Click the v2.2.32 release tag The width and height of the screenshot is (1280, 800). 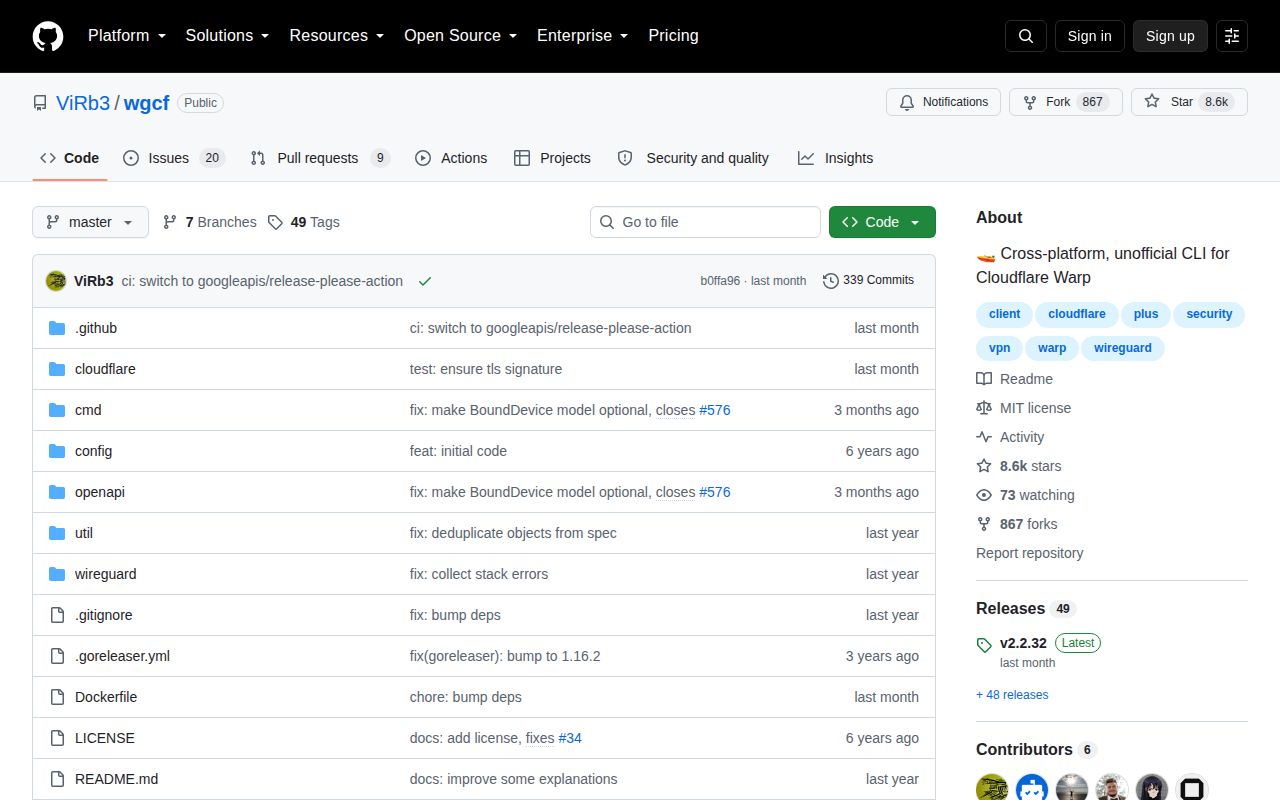pos(1023,643)
